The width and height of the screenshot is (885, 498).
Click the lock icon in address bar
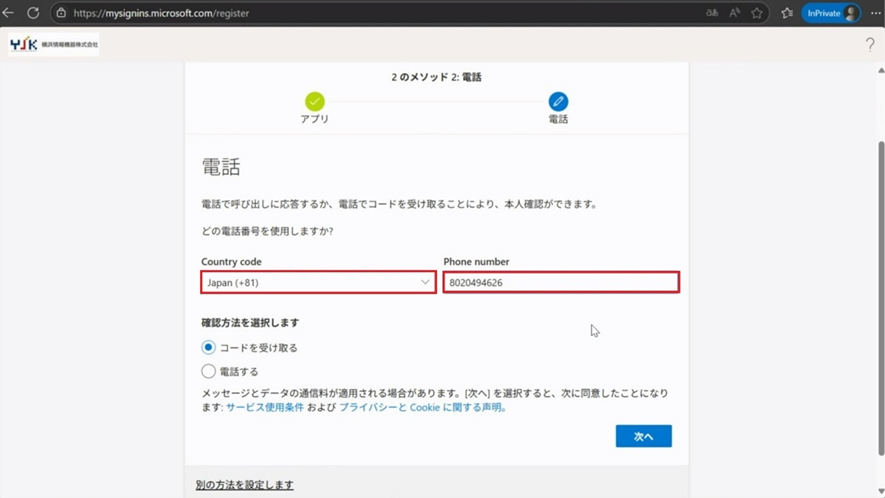click(61, 13)
